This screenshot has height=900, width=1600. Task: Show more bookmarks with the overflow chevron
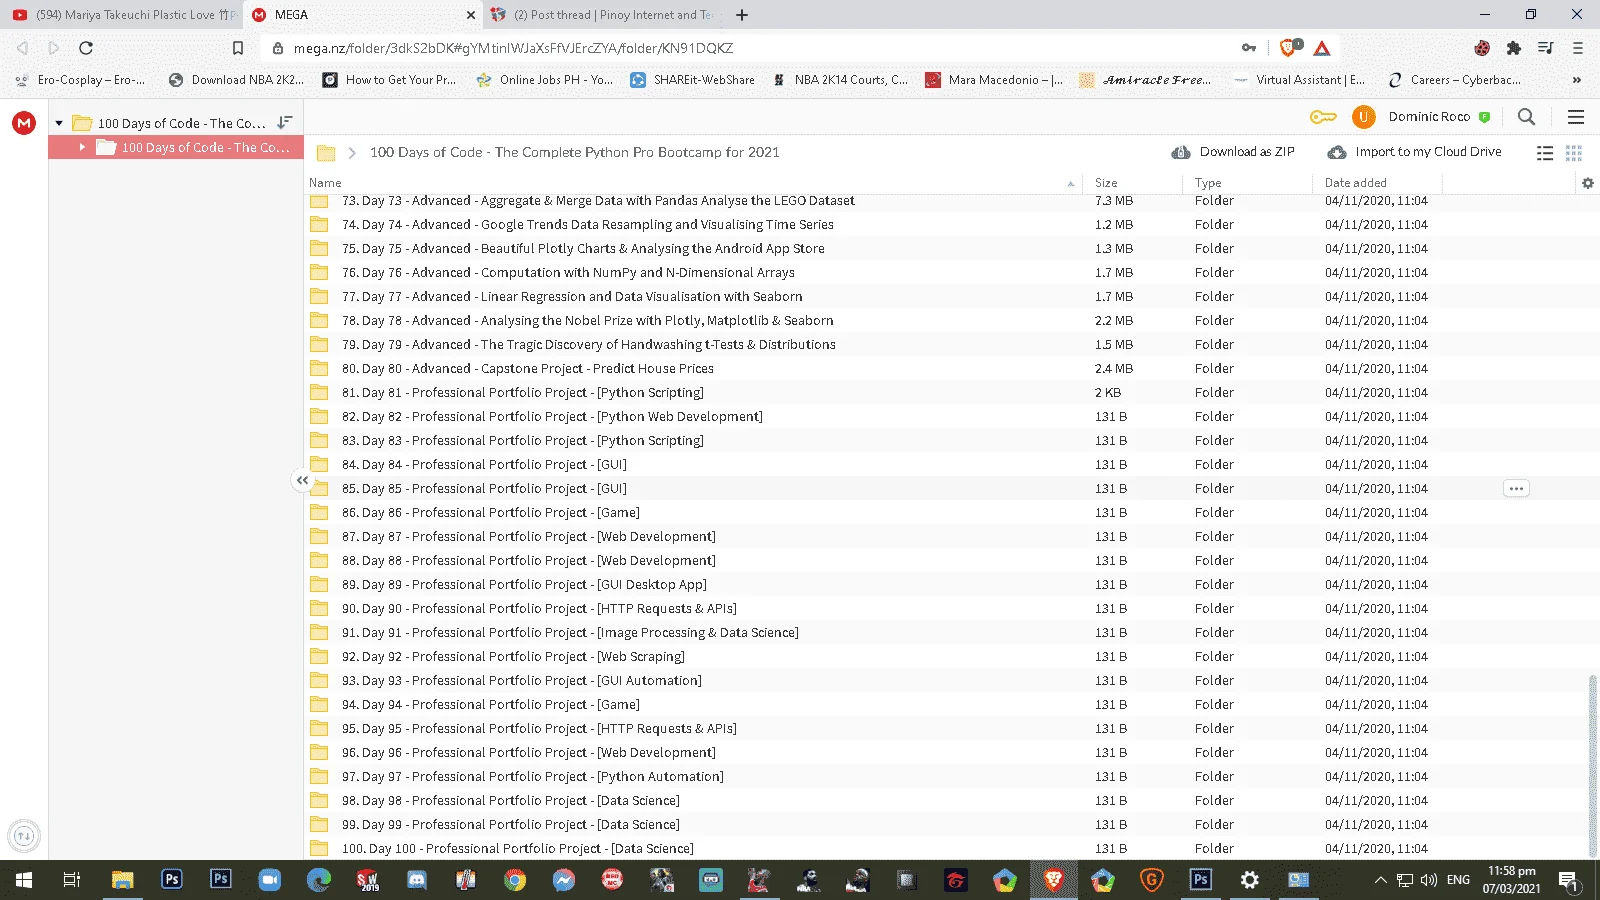(x=1577, y=80)
